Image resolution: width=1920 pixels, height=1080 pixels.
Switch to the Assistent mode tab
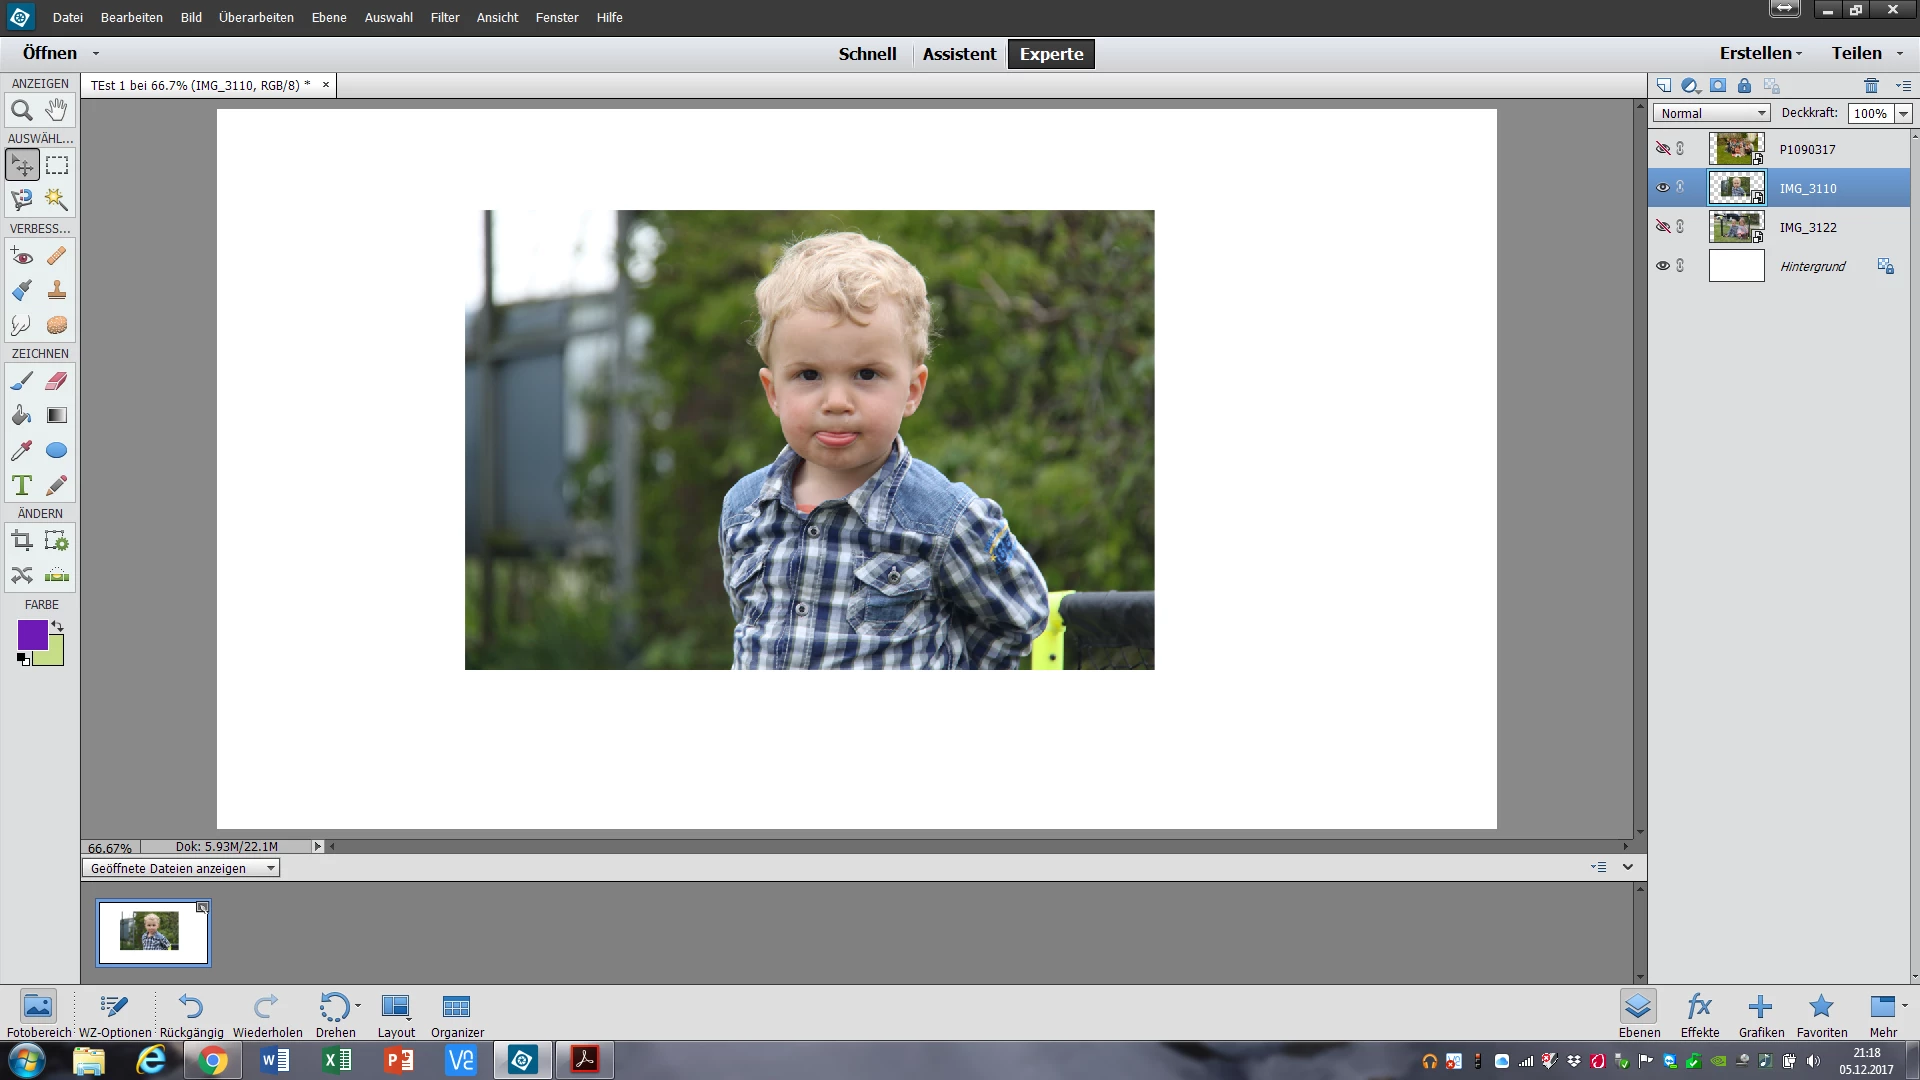(x=958, y=54)
